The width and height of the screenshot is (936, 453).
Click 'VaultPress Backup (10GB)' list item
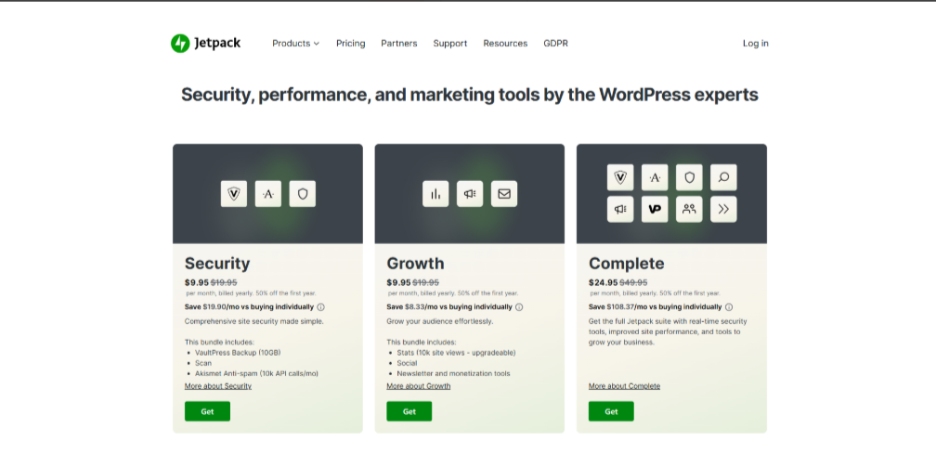click(238, 353)
